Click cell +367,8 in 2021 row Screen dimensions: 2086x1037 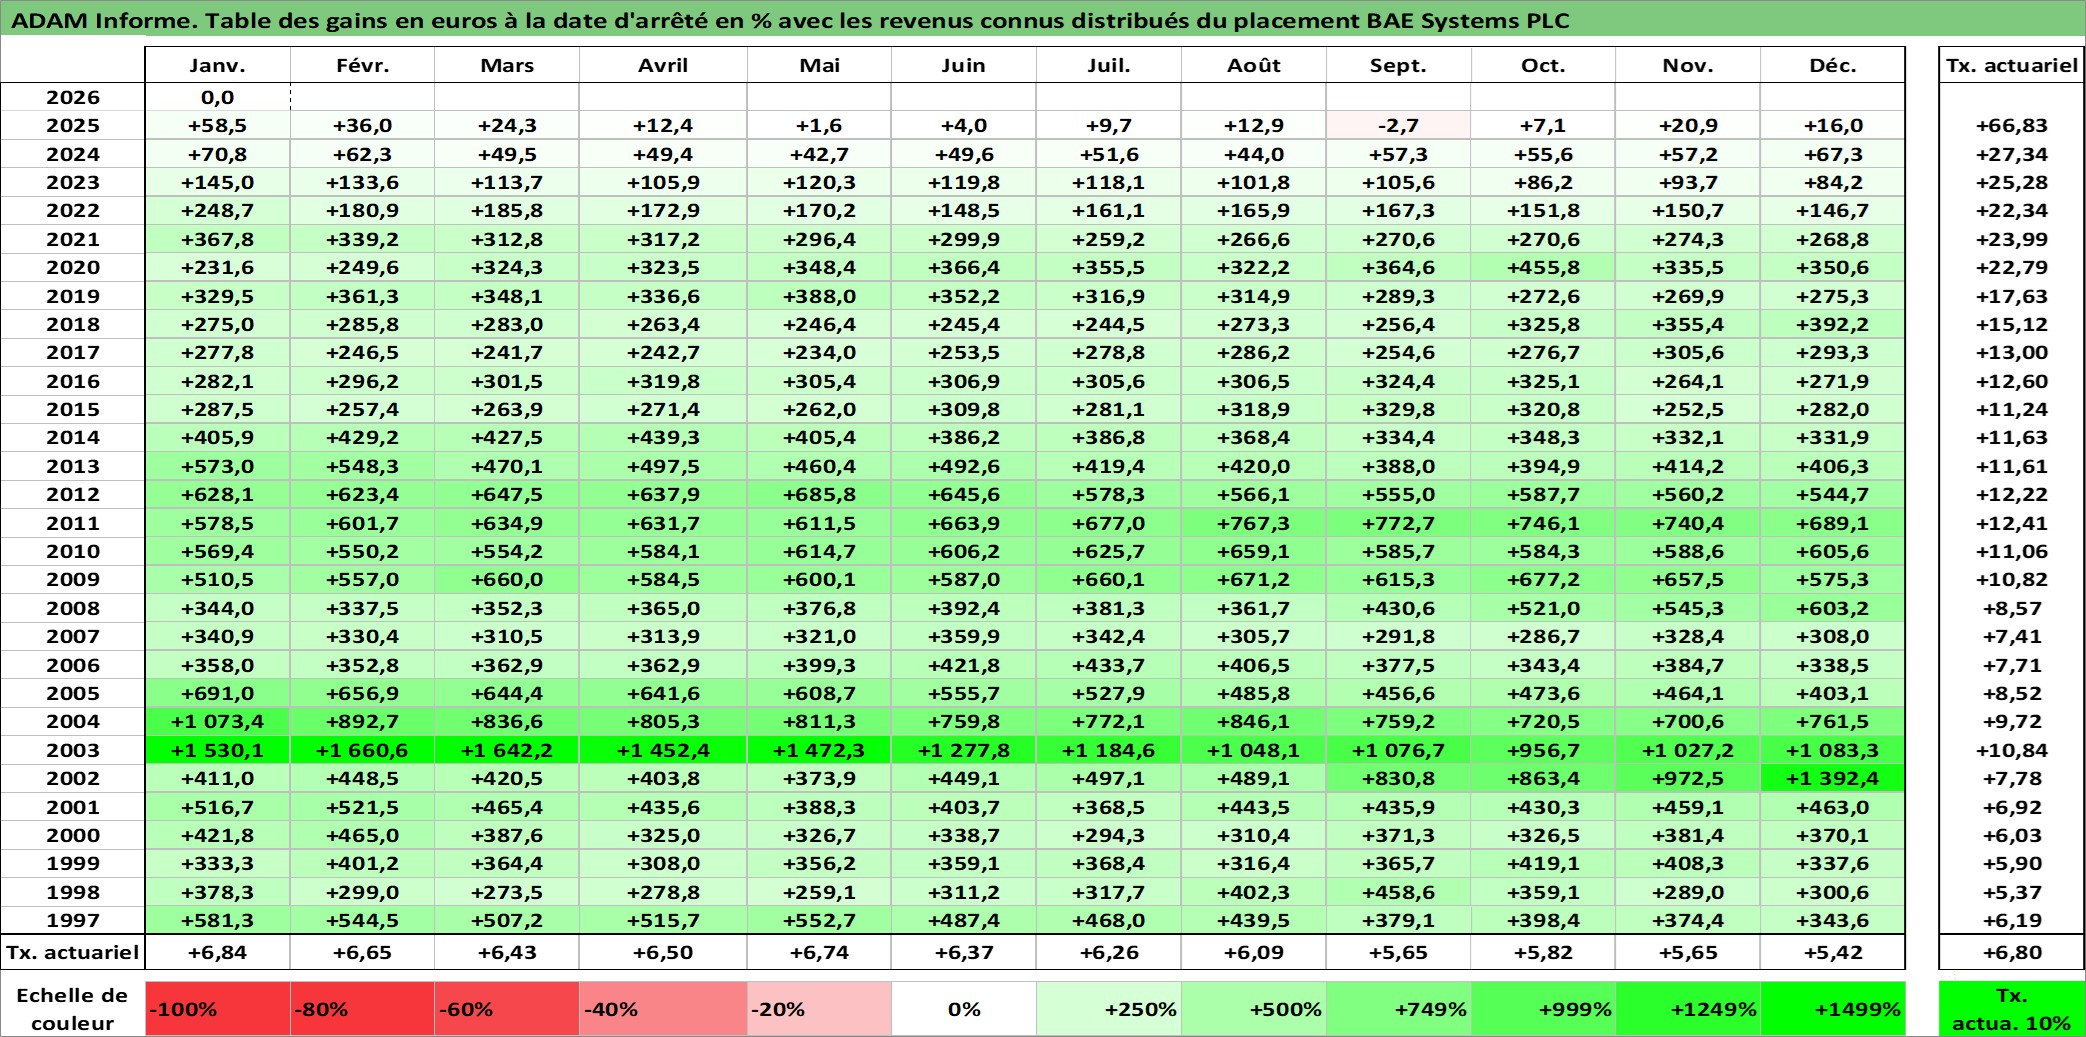point(218,239)
